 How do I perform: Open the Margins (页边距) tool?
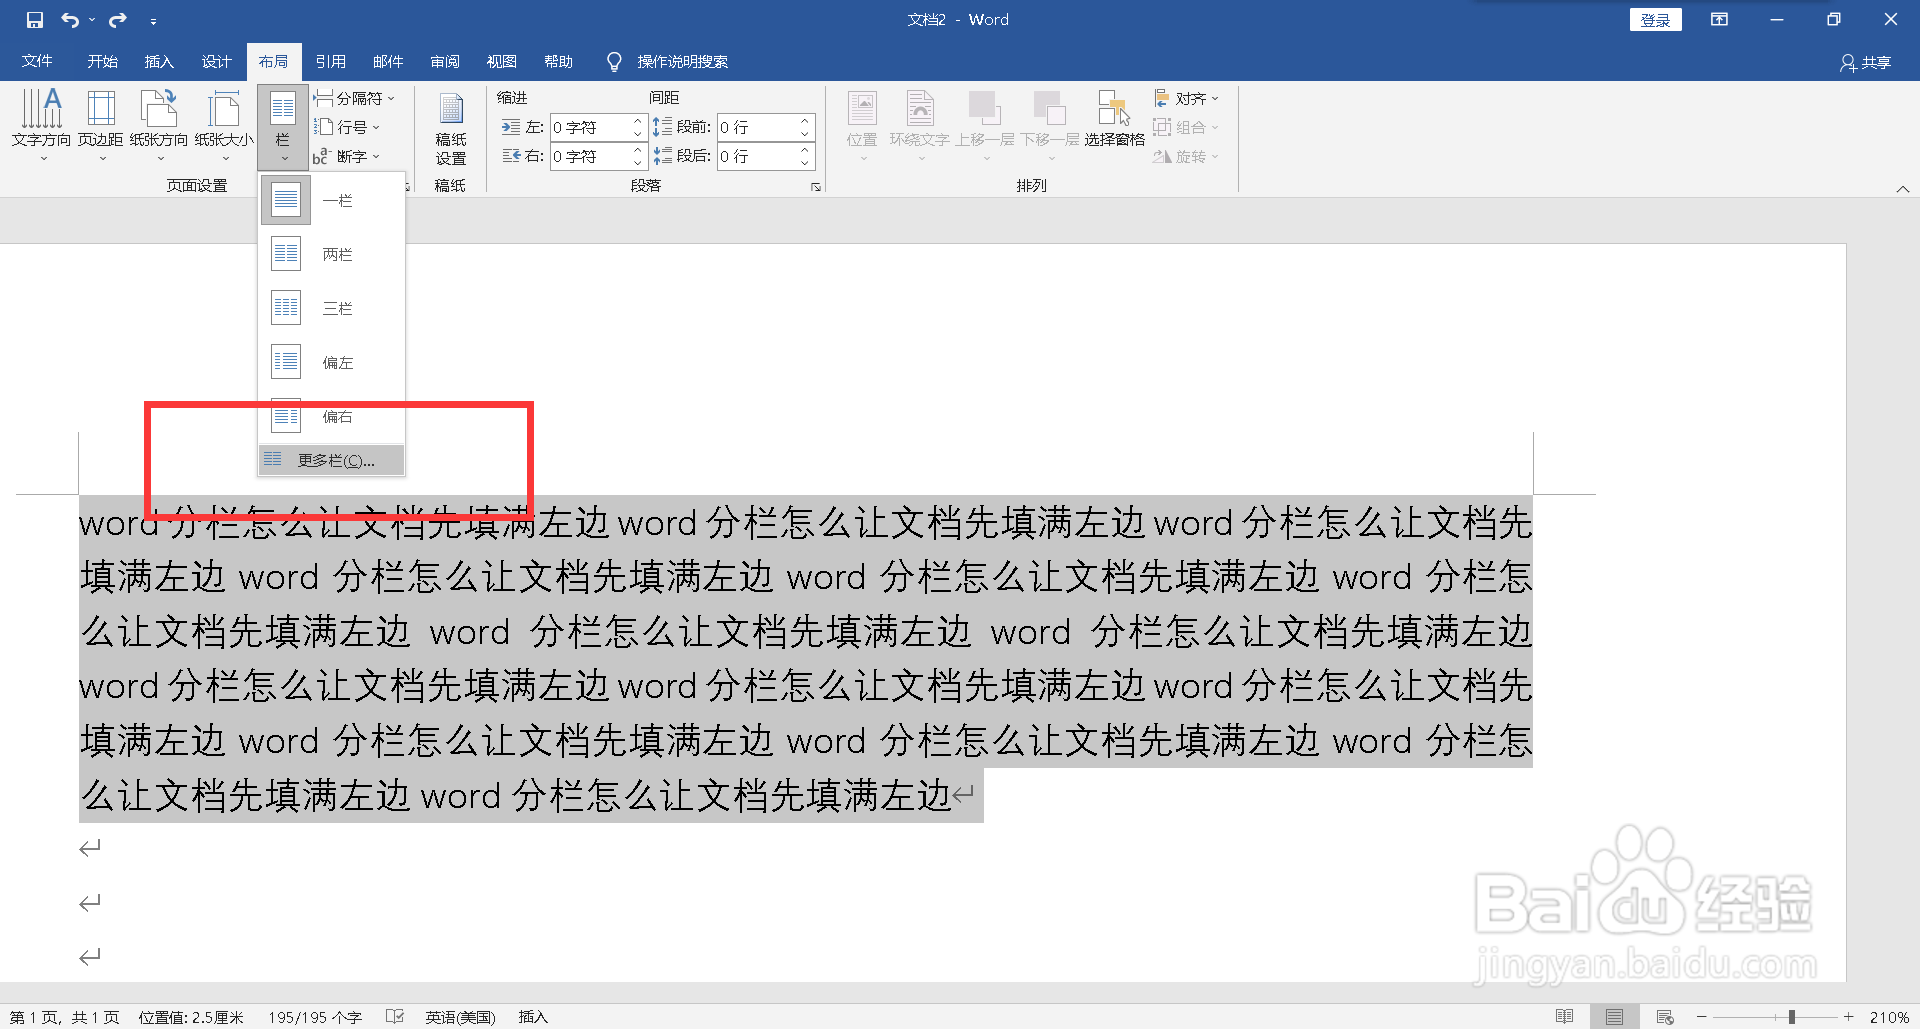click(101, 125)
